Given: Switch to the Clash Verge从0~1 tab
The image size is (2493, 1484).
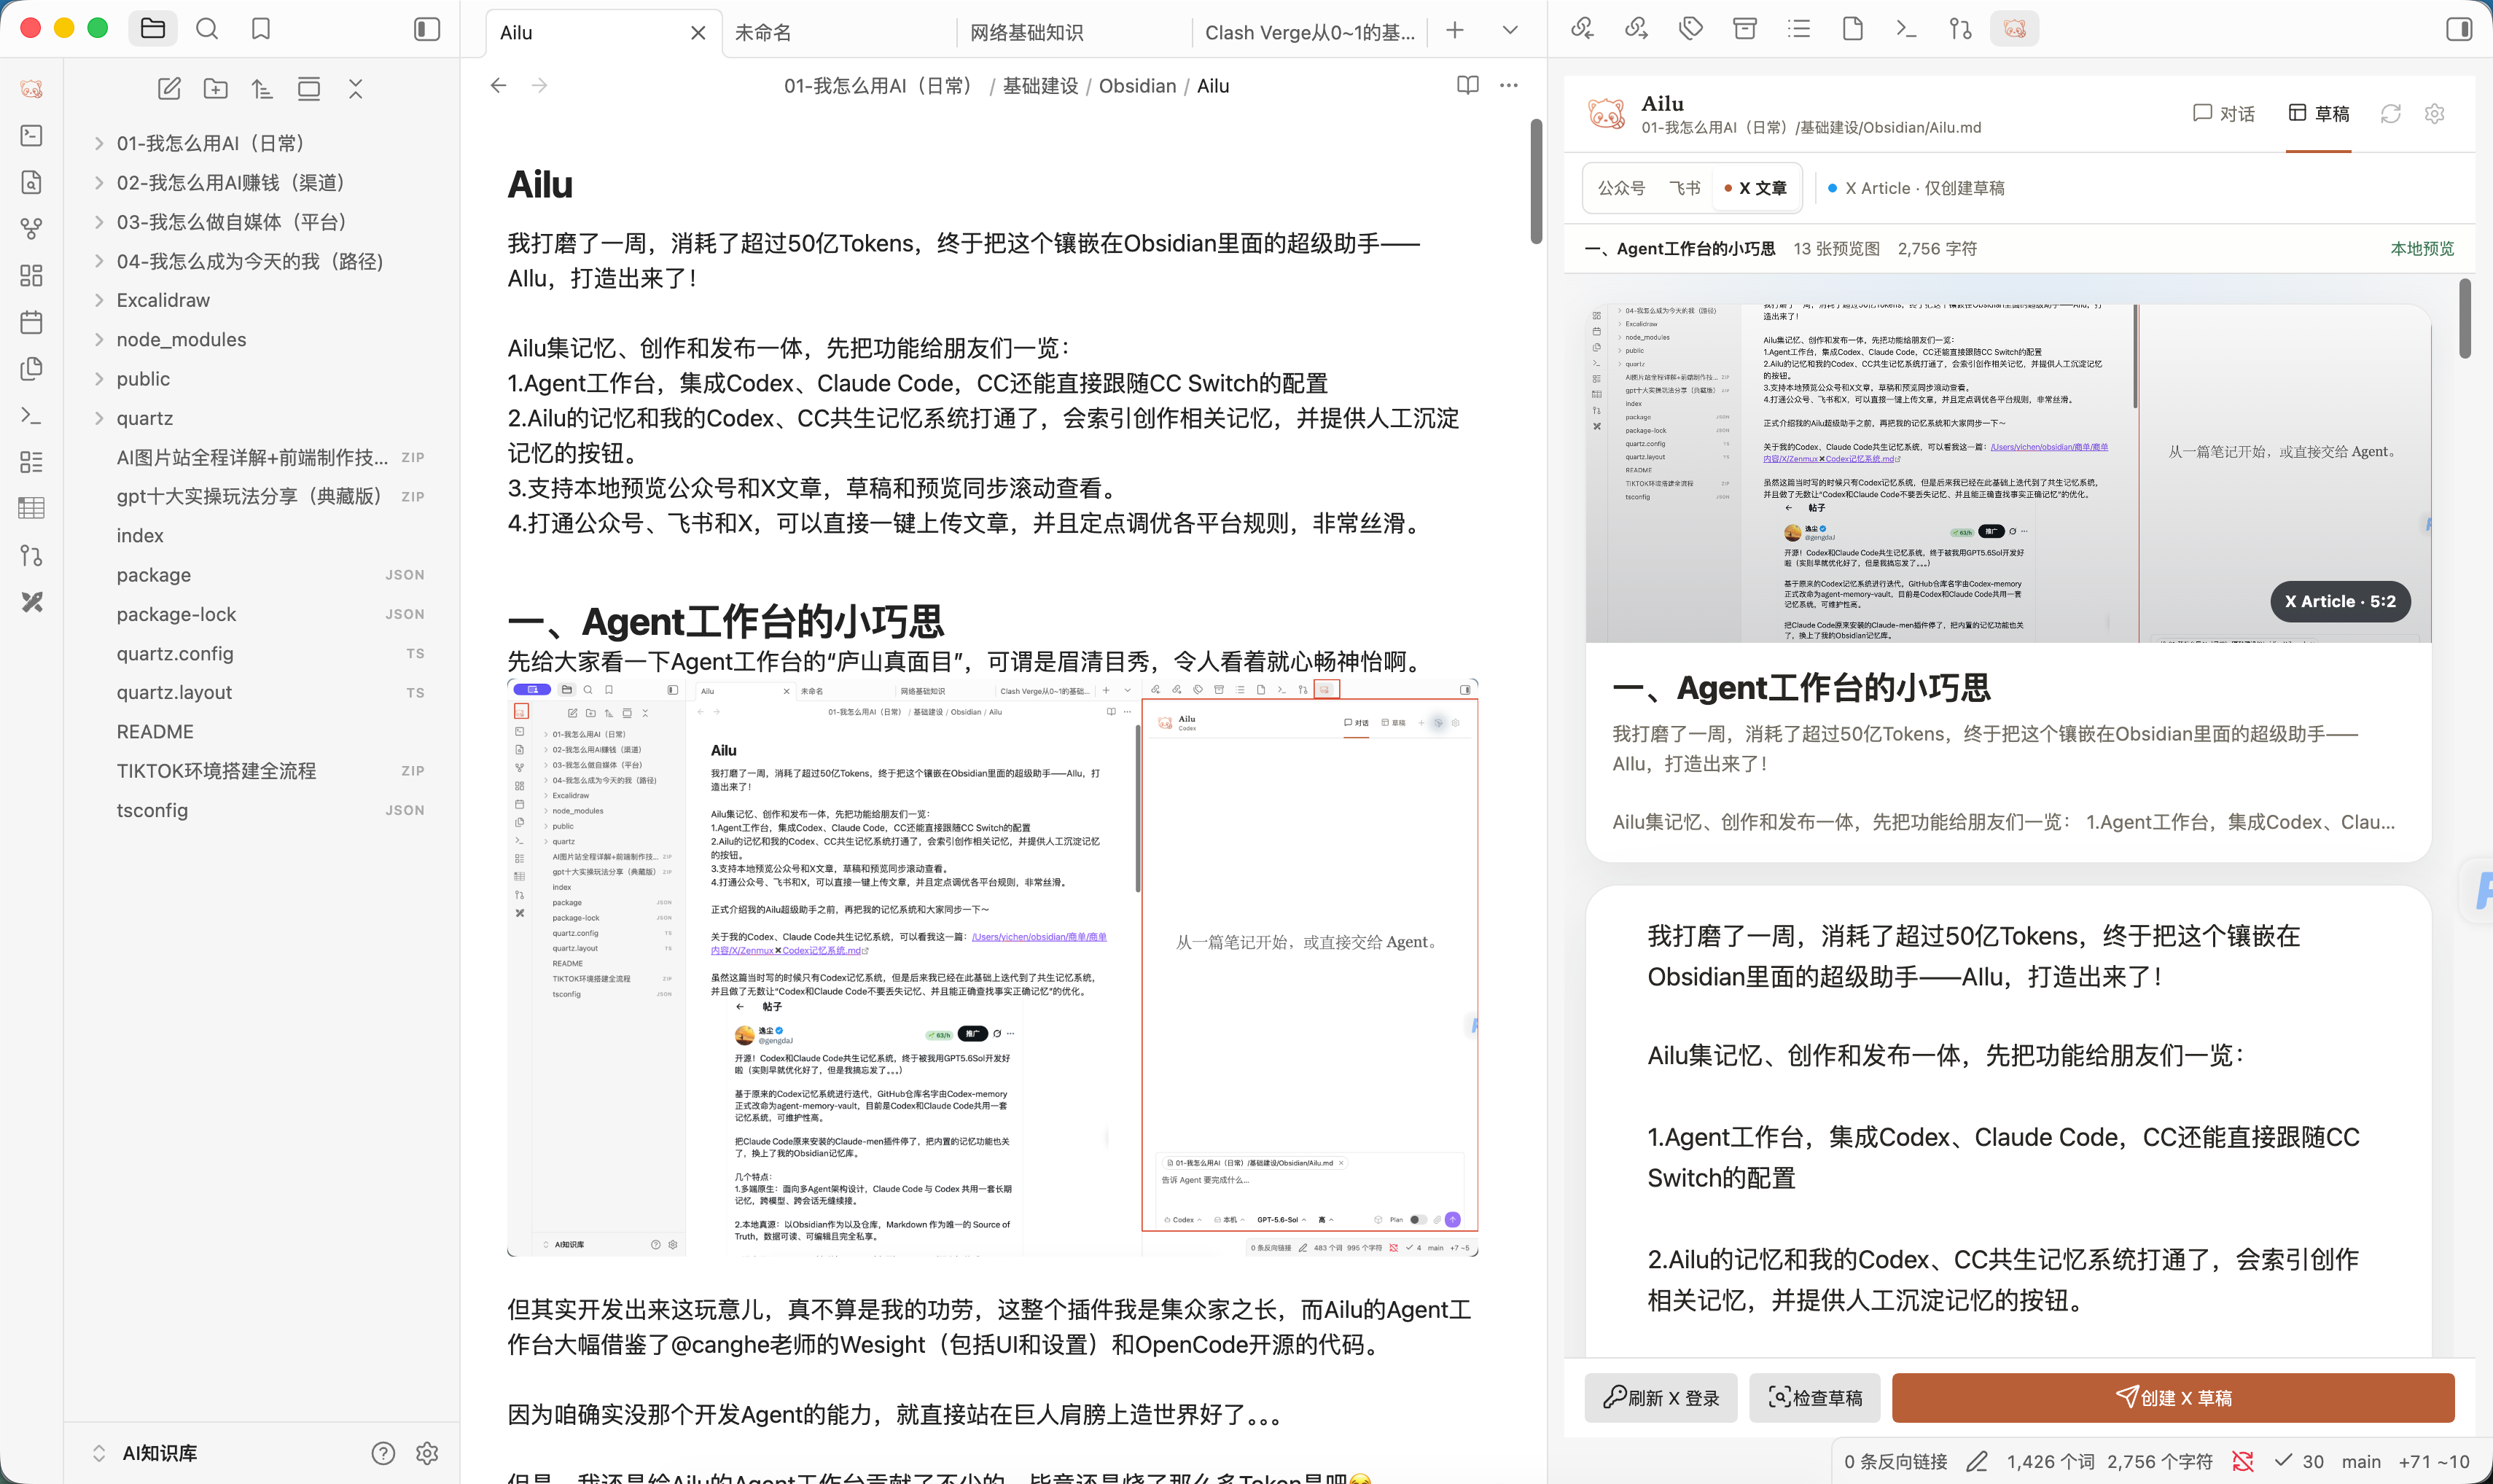Looking at the screenshot, I should point(1309,33).
